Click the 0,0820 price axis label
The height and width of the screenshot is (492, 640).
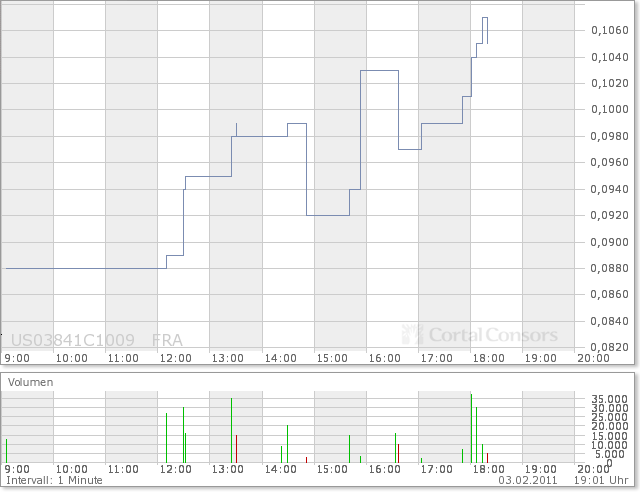point(609,347)
